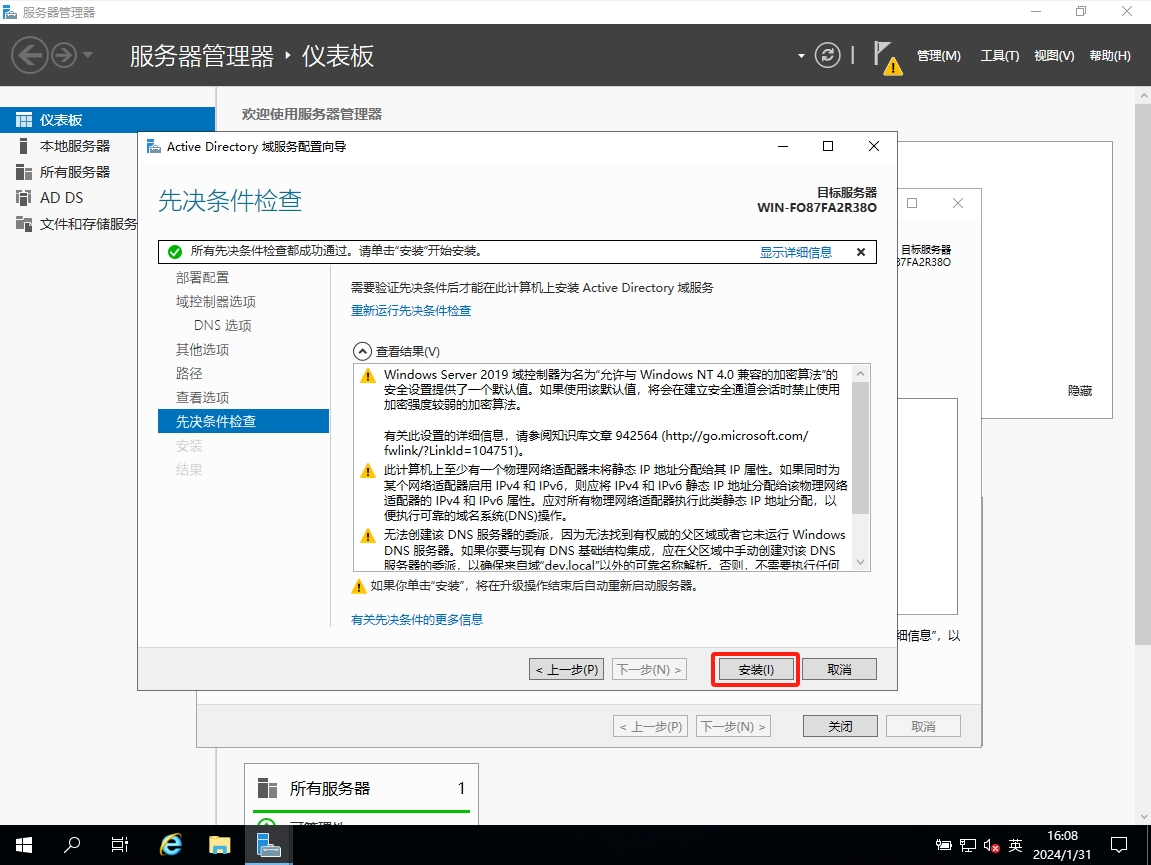Open the dropdown arrow beside refresh

801,56
